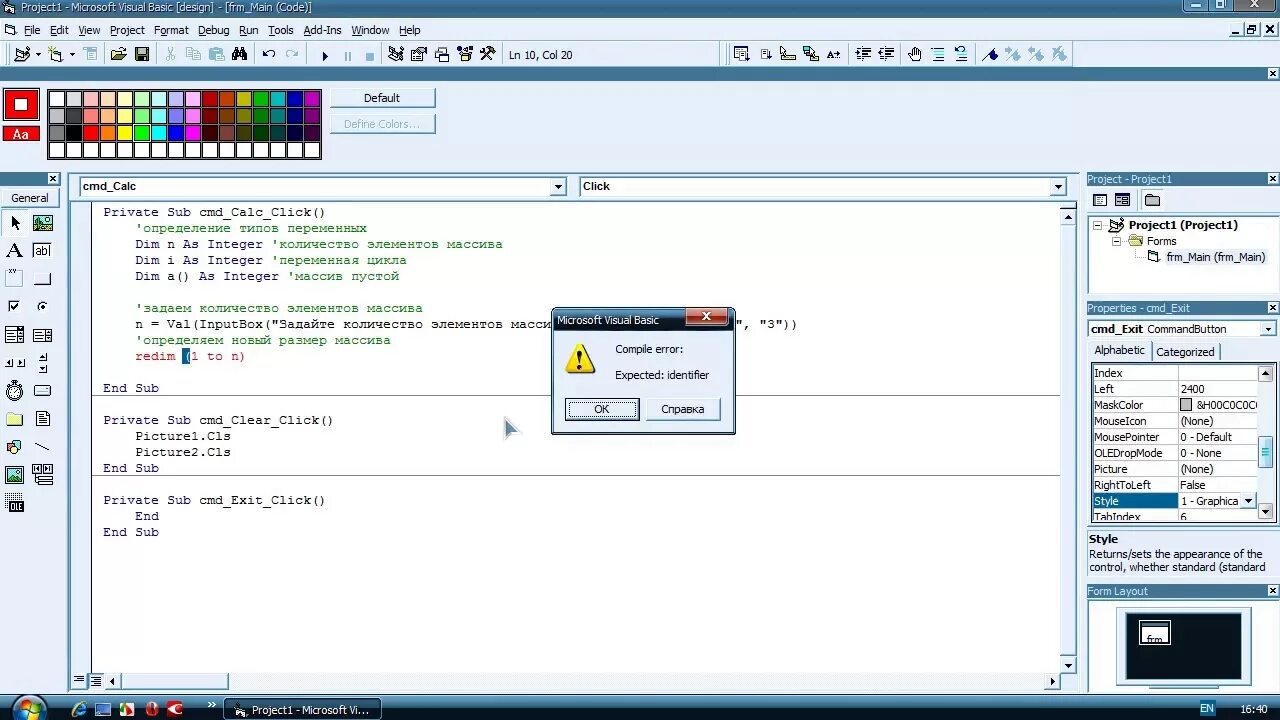Click the Open Project toolbar icon
Image resolution: width=1280 pixels, height=720 pixels.
click(119, 55)
